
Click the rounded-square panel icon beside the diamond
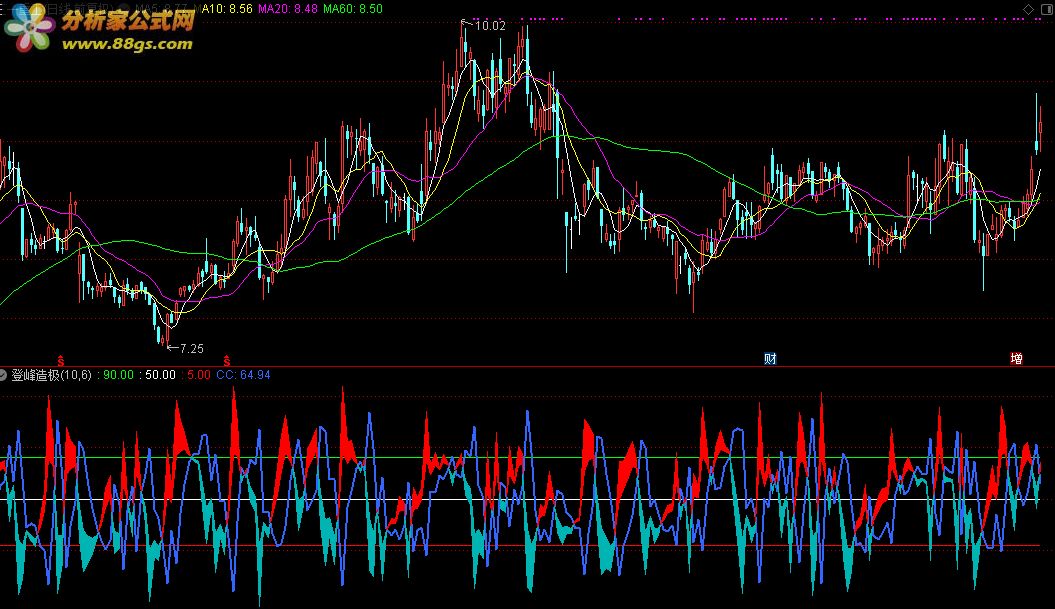(1045, 9)
